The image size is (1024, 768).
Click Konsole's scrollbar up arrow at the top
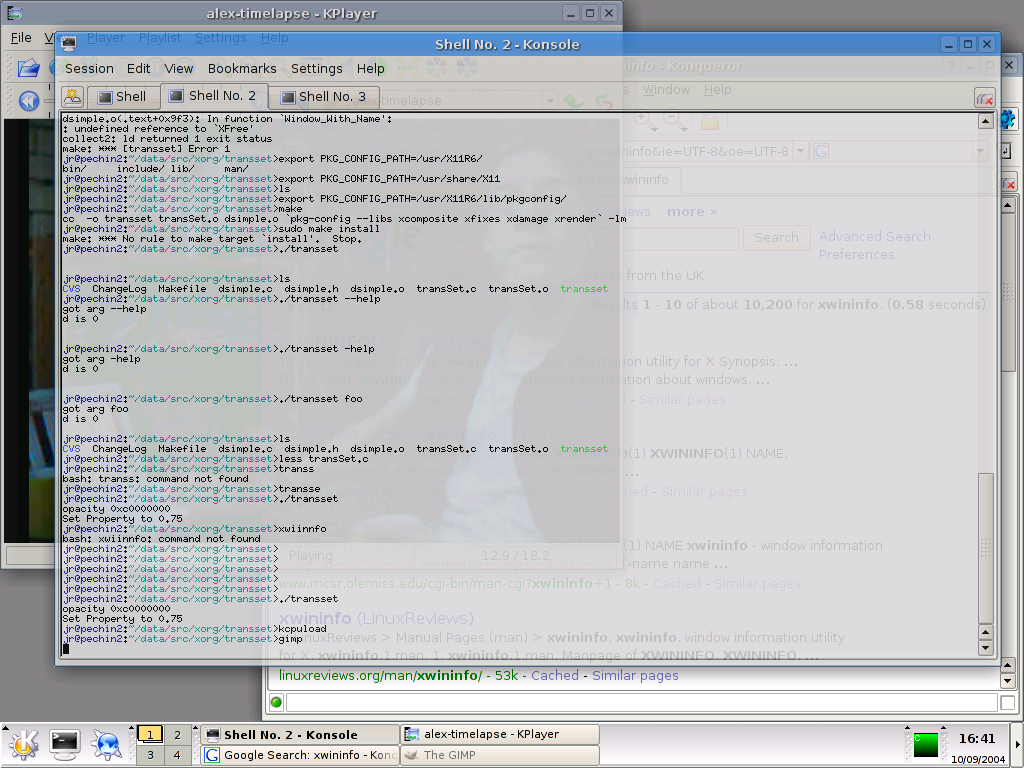point(985,121)
